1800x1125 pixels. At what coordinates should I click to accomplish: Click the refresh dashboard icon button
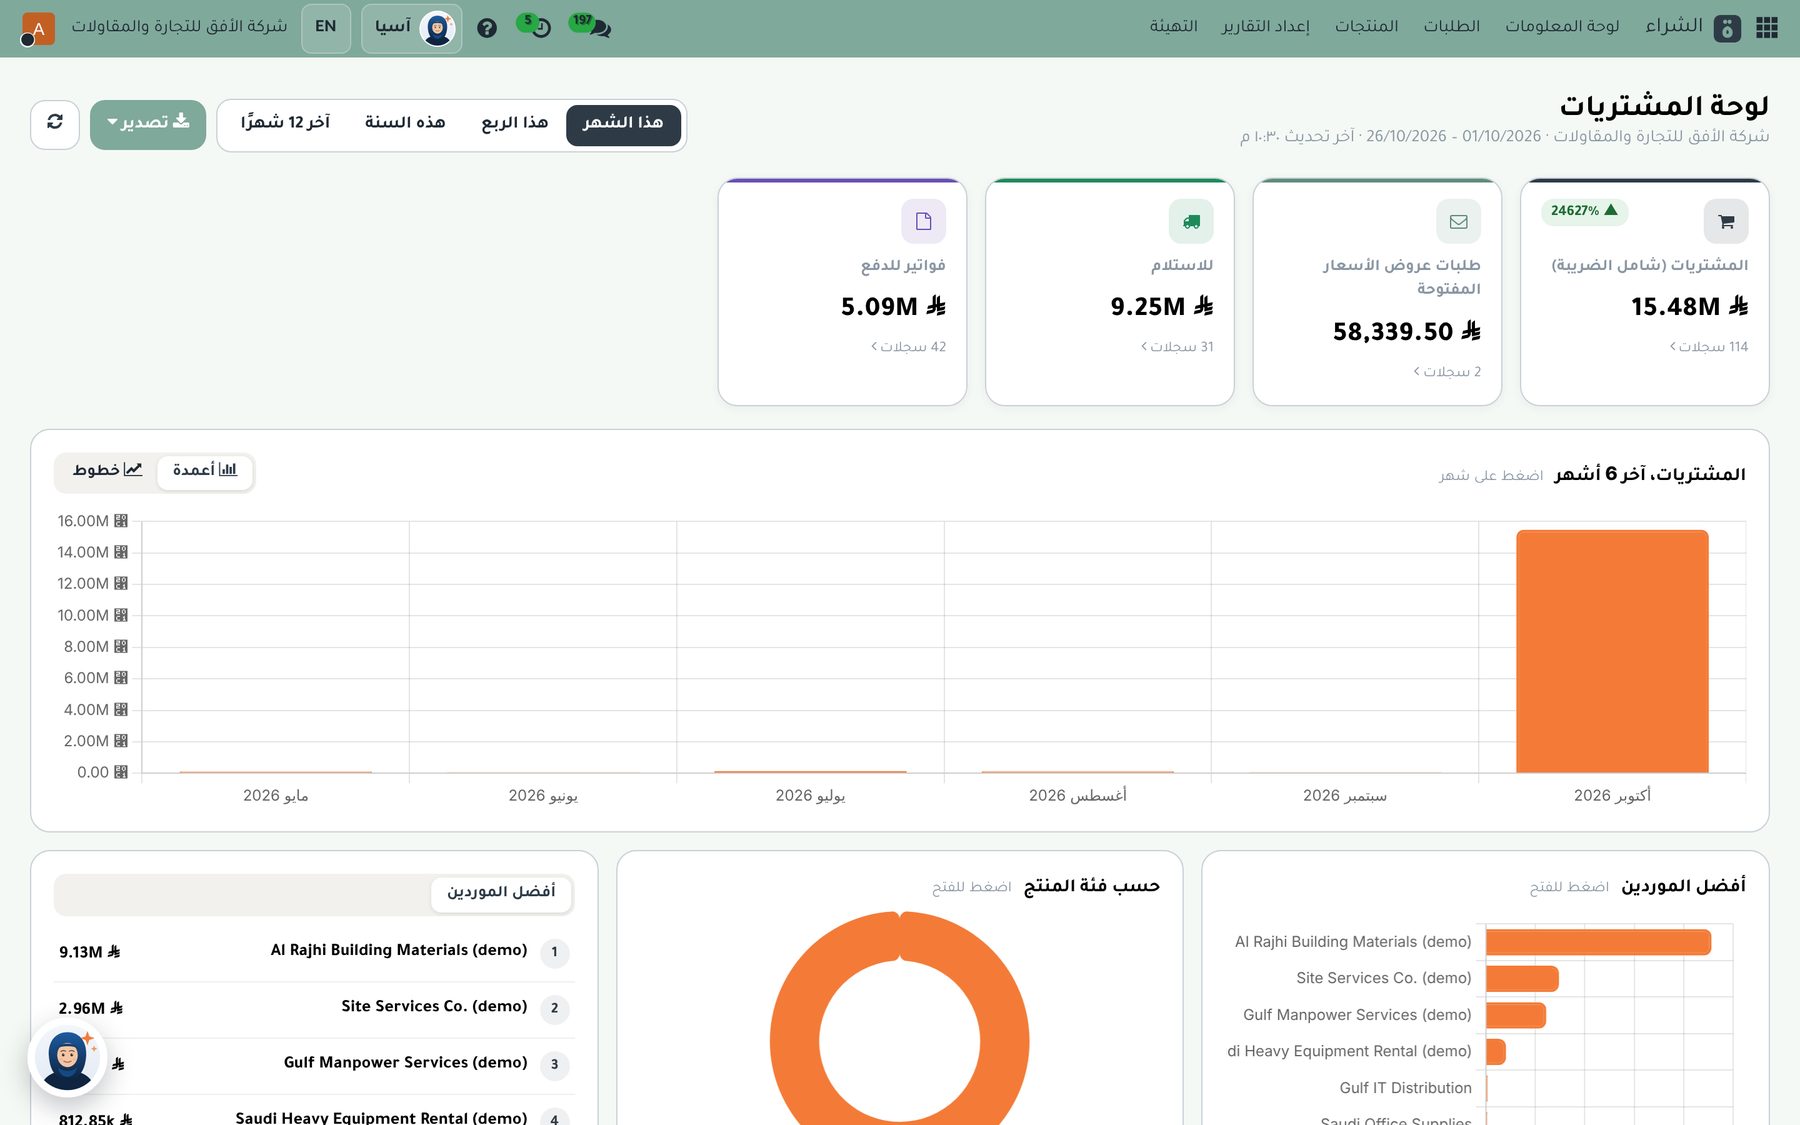(x=55, y=123)
